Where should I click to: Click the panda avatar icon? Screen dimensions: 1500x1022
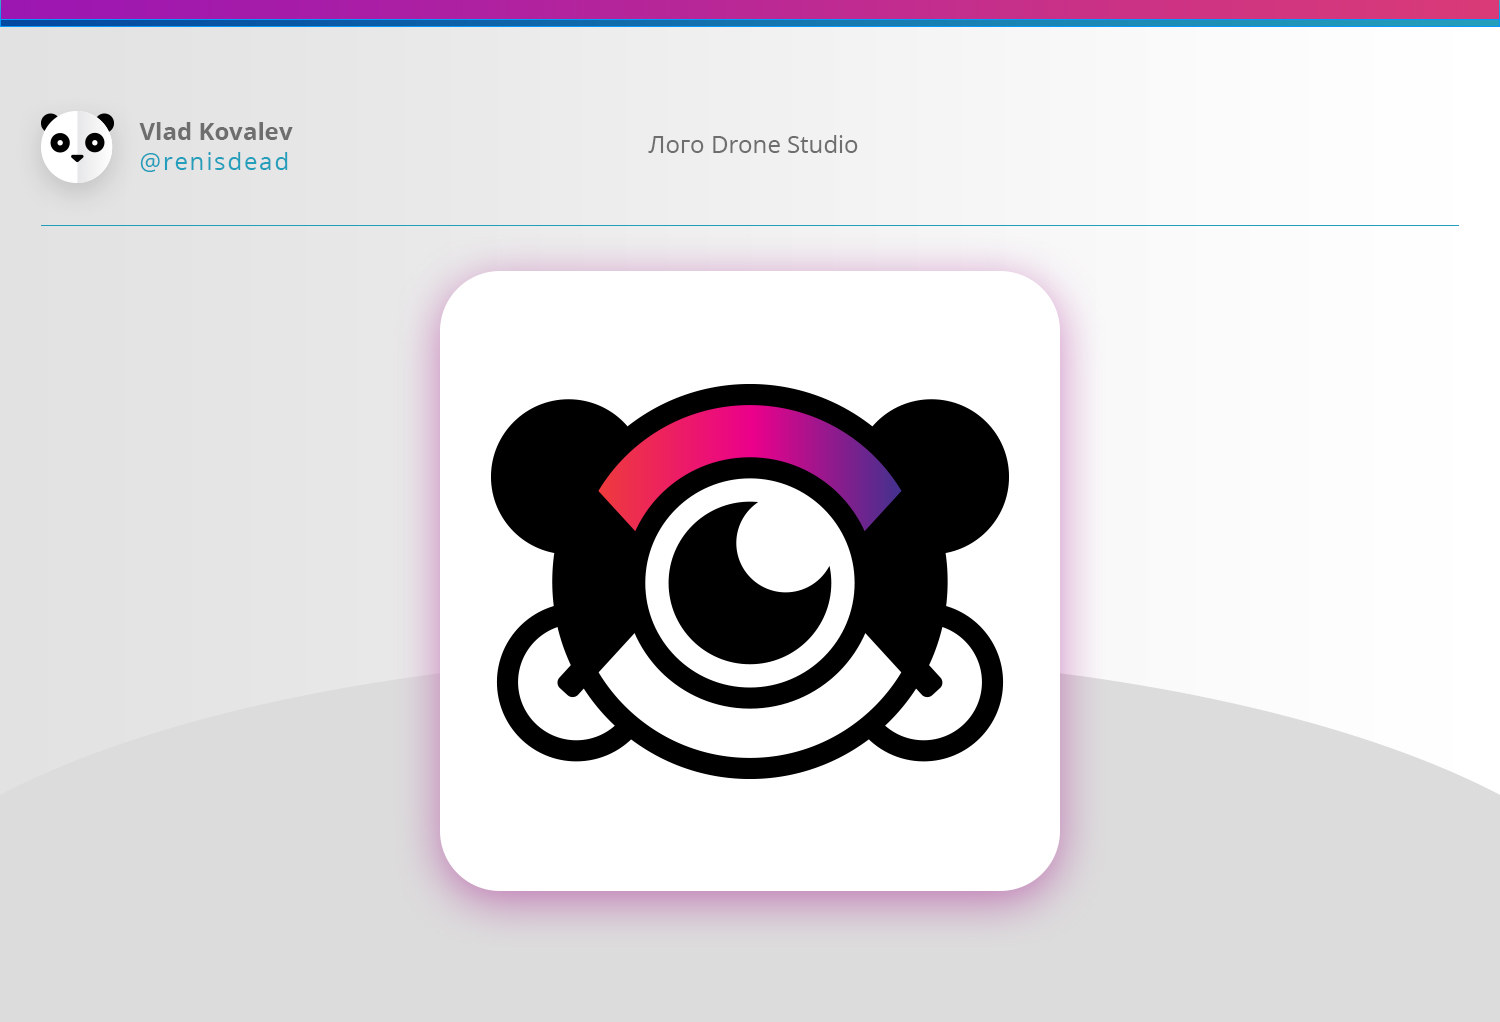coord(77,146)
